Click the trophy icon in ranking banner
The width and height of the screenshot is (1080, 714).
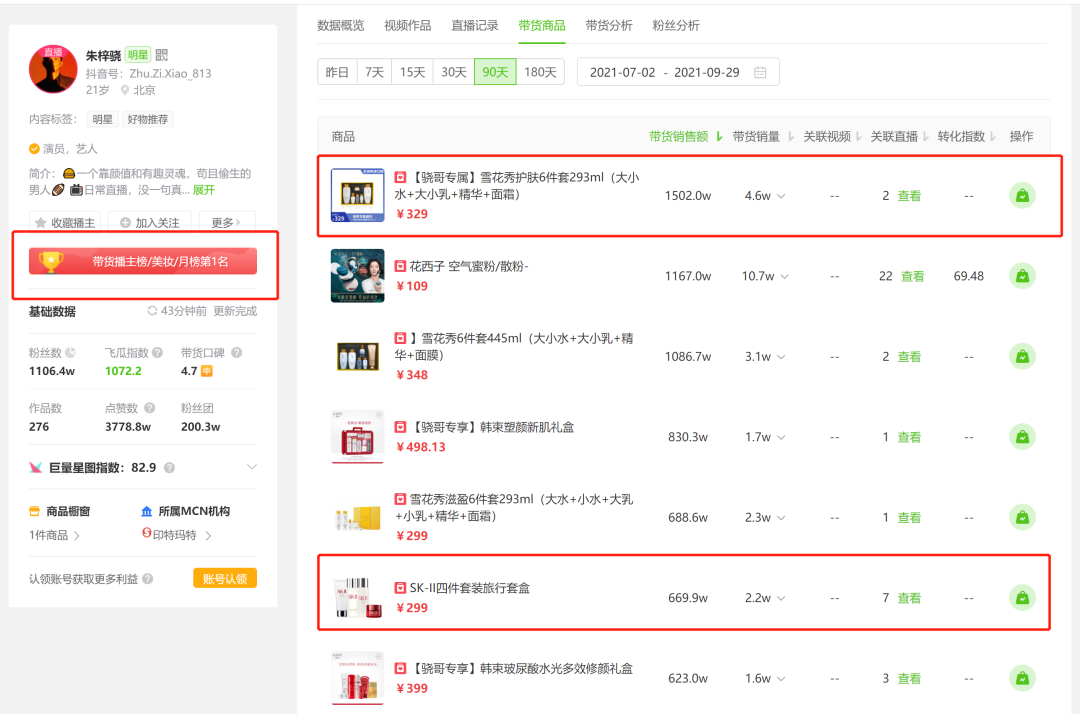coord(50,262)
